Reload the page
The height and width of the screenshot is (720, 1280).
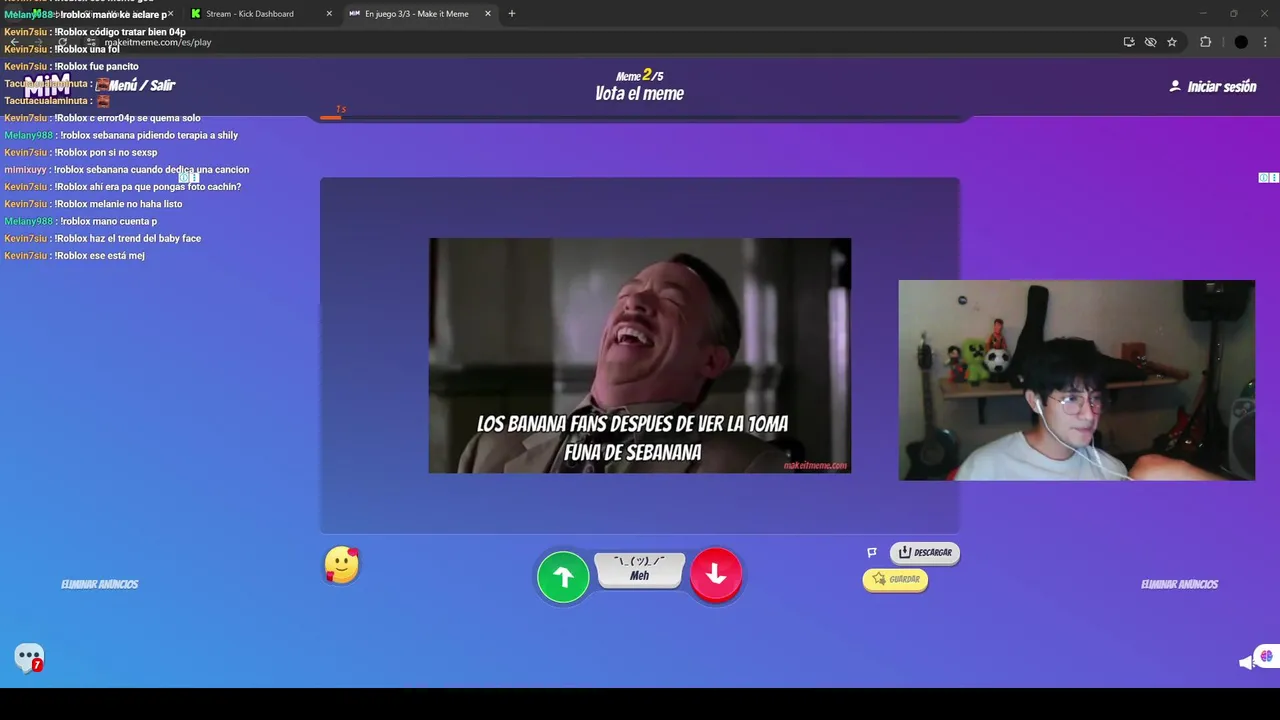[x=62, y=42]
